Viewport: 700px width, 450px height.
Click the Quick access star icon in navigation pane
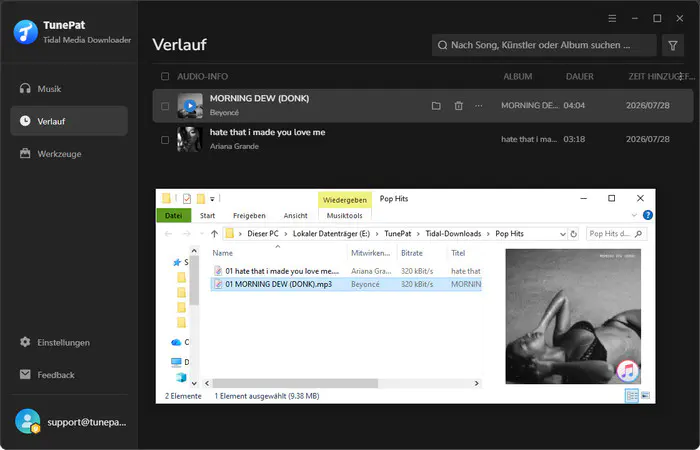(177, 262)
